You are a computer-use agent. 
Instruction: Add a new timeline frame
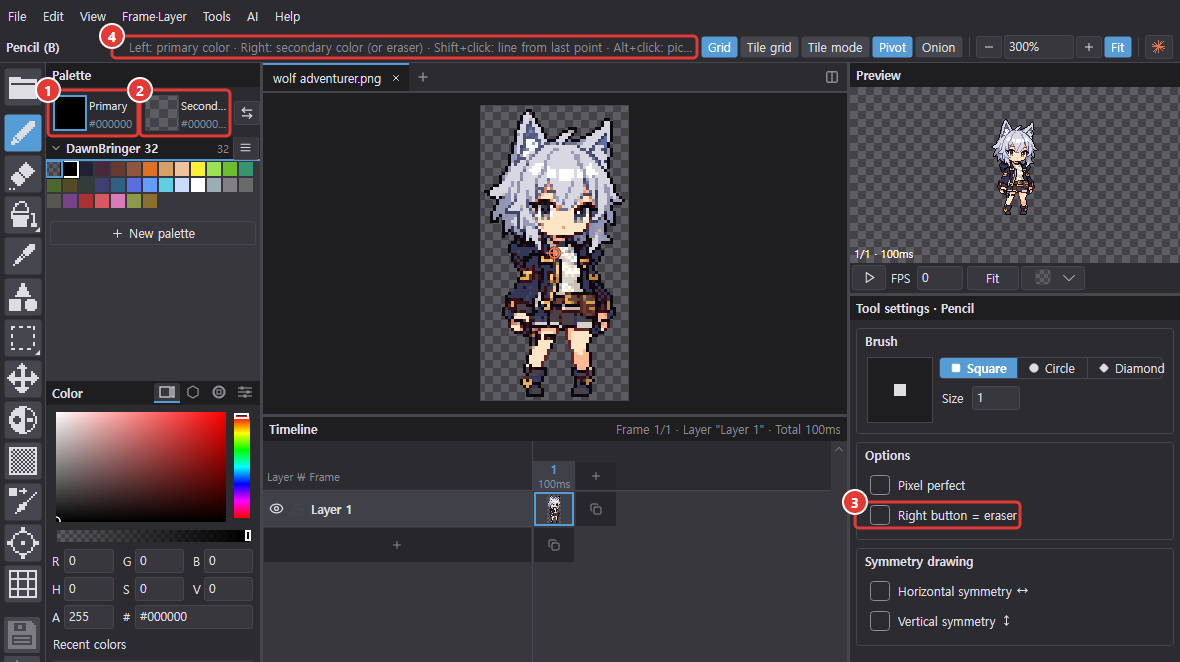596,475
